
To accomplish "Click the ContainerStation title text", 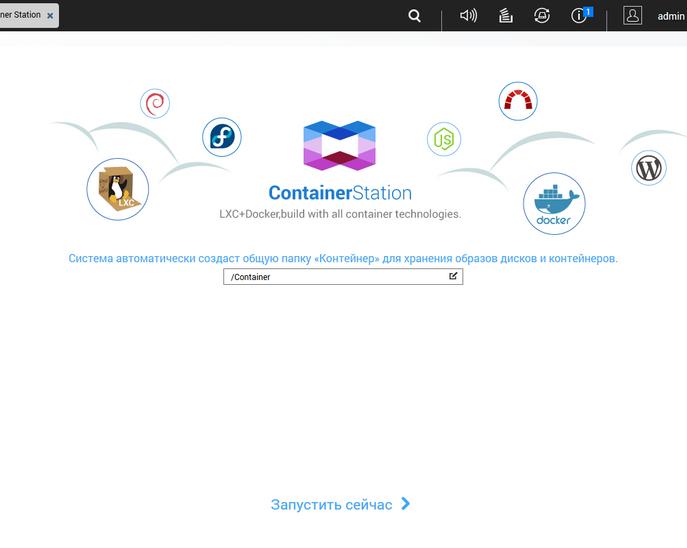I will coord(340,193).
